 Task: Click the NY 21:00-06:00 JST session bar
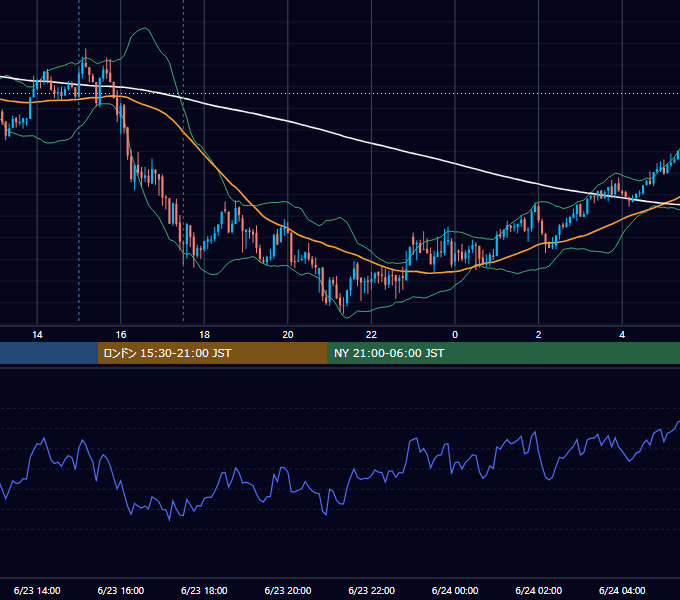click(503, 353)
